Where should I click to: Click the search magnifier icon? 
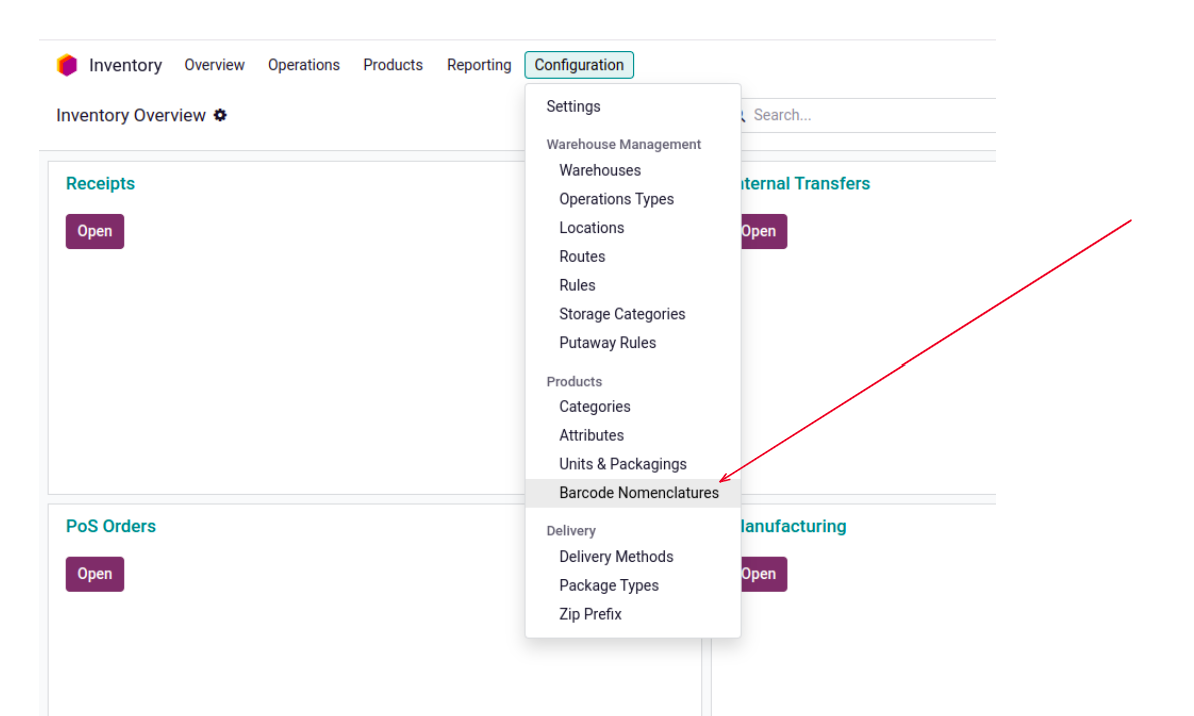[741, 116]
